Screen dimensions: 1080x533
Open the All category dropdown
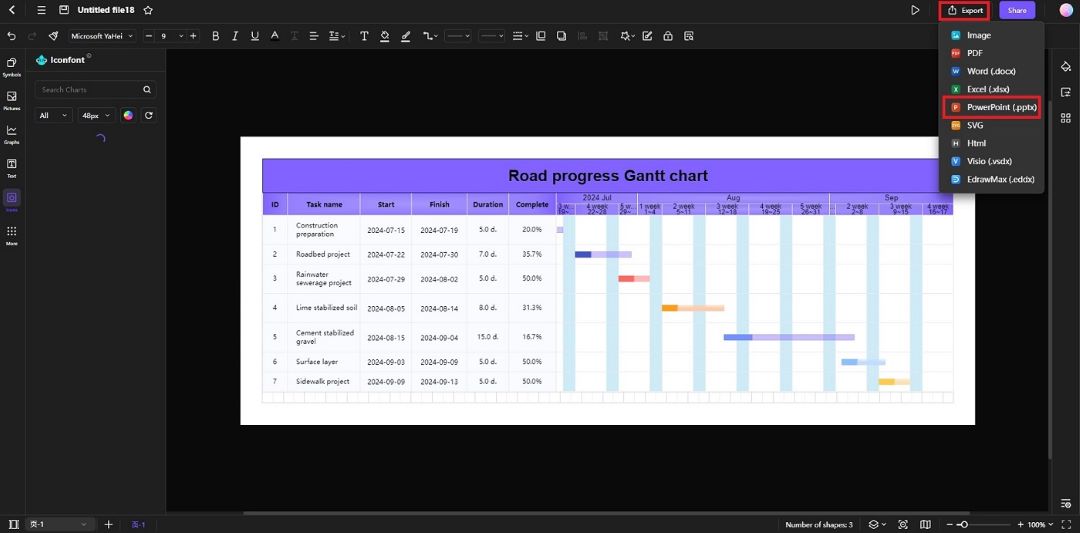pos(53,115)
